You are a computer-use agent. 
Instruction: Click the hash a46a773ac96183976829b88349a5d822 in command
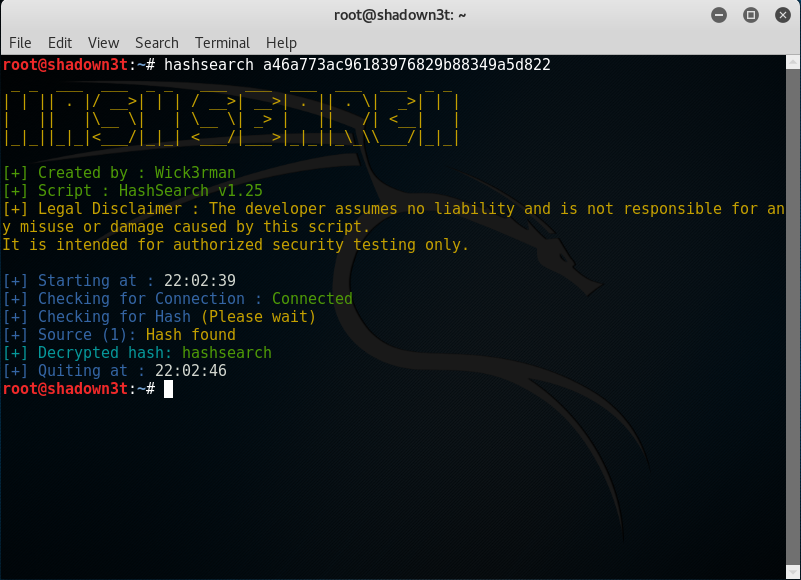click(x=407, y=65)
